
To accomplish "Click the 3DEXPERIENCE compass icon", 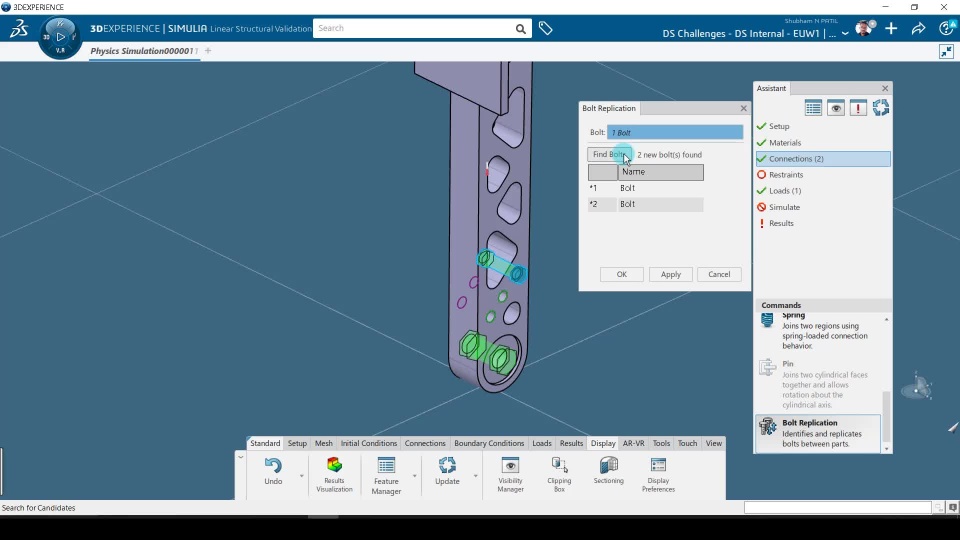I will (60, 37).
